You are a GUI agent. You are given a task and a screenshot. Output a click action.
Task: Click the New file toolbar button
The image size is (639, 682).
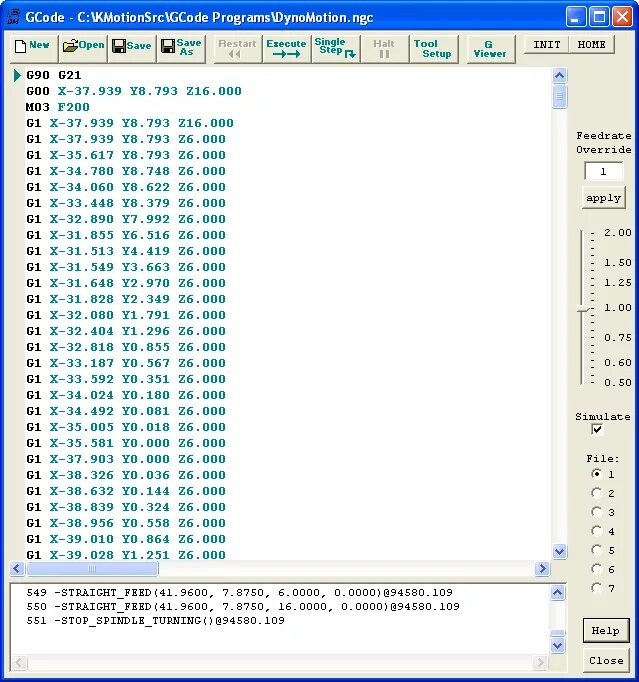pos(34,49)
